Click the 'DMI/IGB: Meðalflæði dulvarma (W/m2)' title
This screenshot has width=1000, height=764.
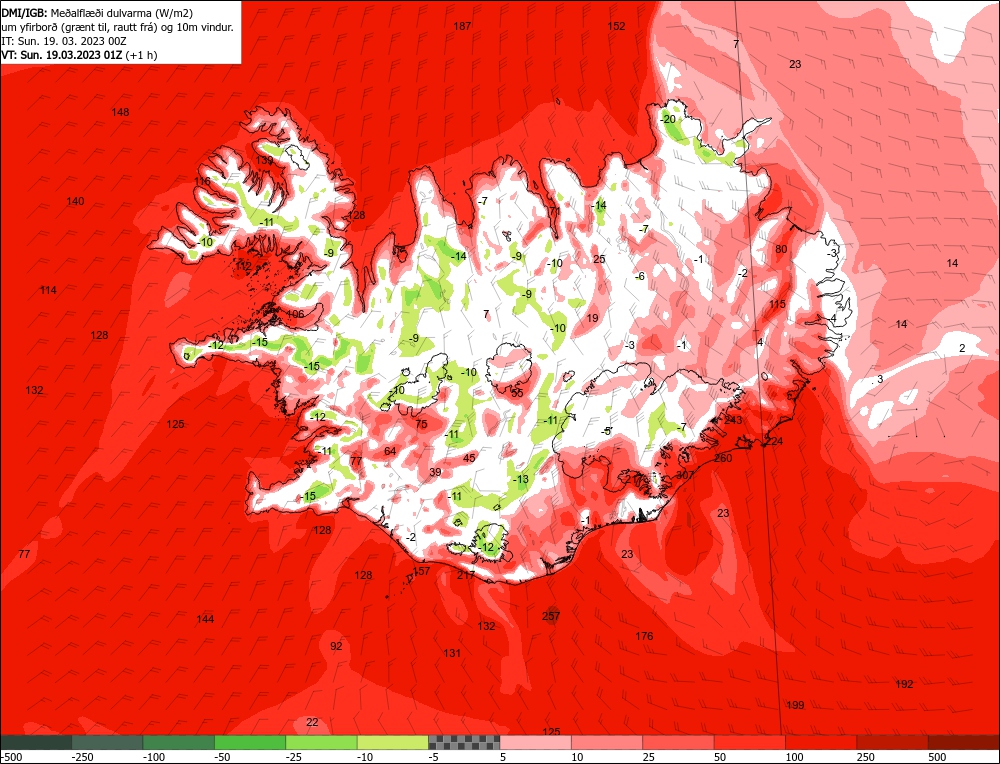point(98,13)
